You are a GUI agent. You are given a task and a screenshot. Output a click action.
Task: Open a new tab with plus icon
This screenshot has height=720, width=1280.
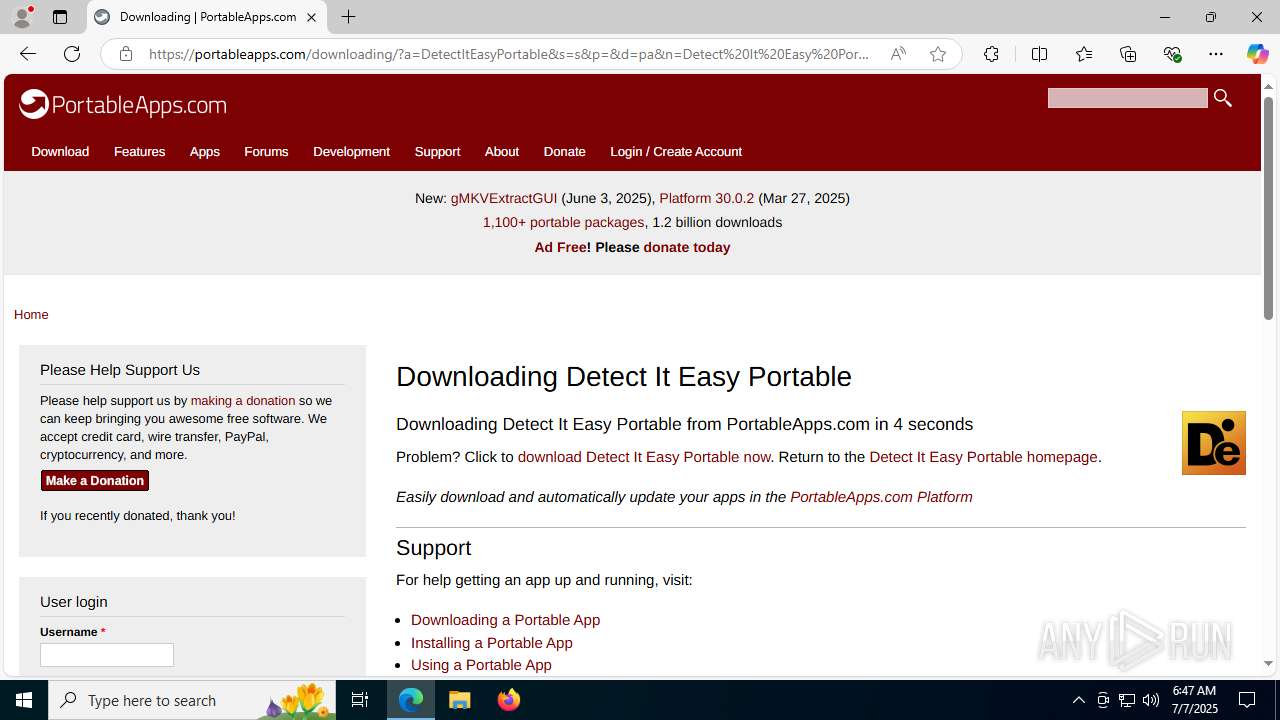pyautogui.click(x=348, y=17)
